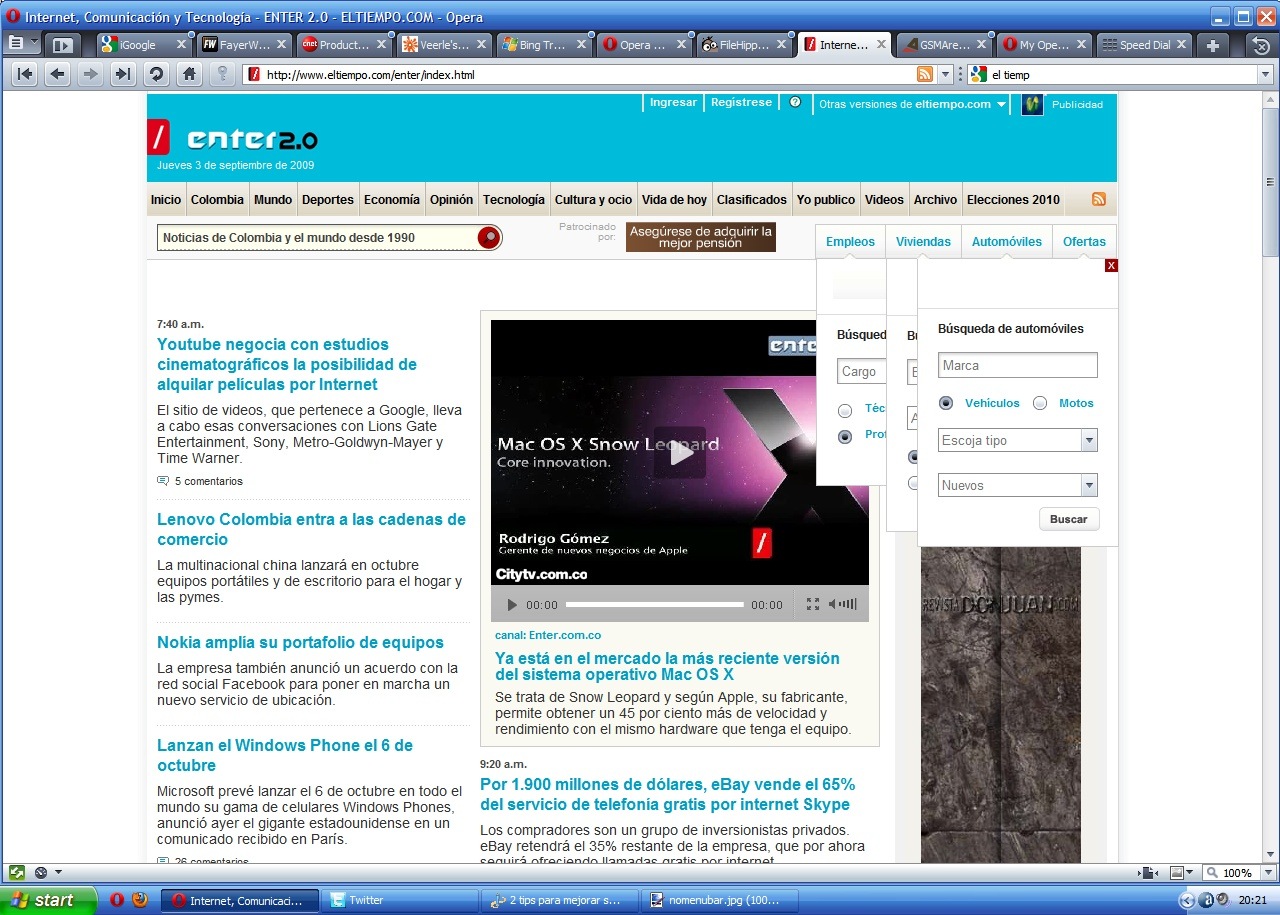The image size is (1280, 915).
Task: Click the red search button beside Noticias field
Action: point(489,237)
